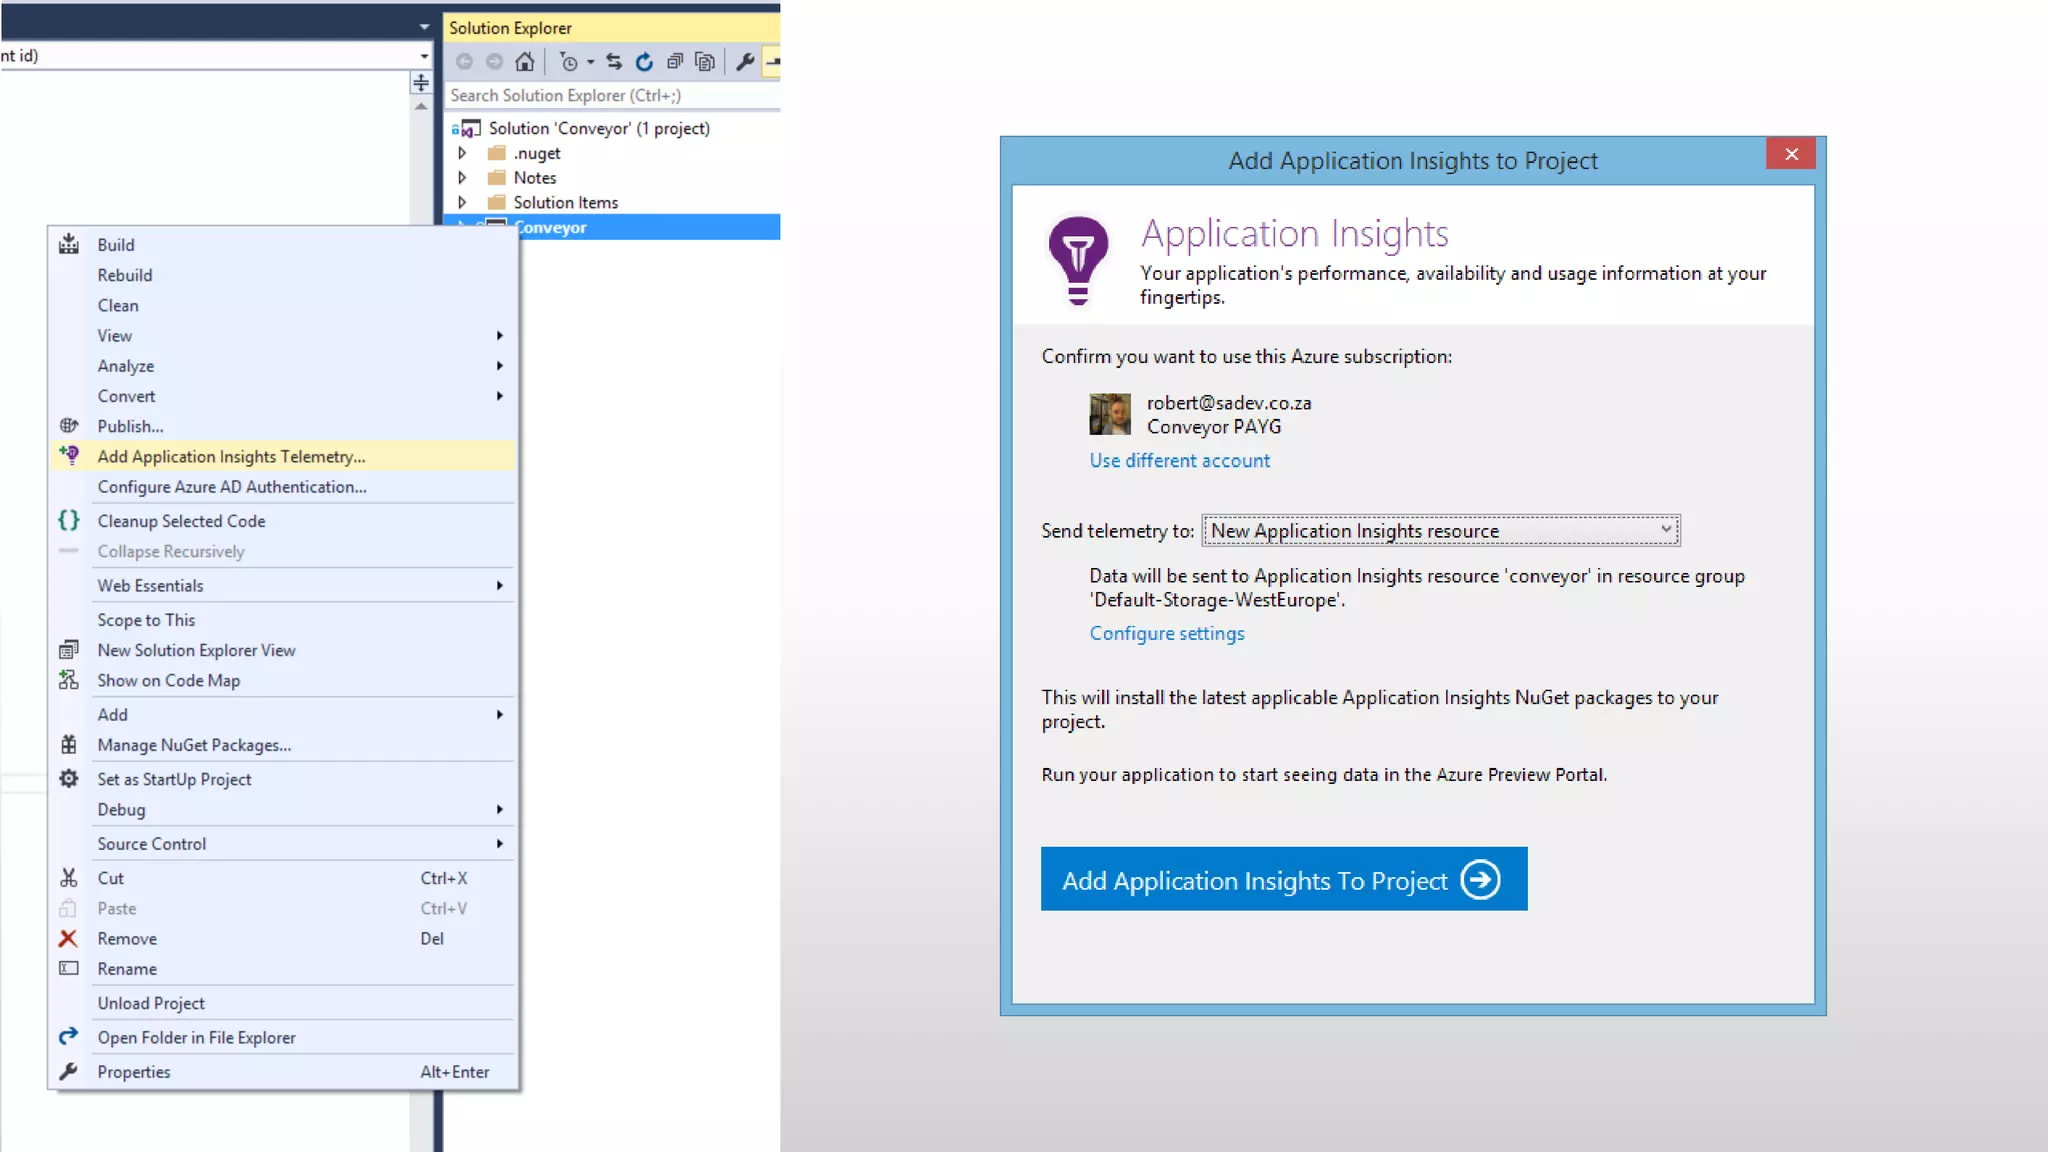Select Add Application Insights Telemetry menu item
2048x1152 pixels.
pyautogui.click(x=231, y=457)
